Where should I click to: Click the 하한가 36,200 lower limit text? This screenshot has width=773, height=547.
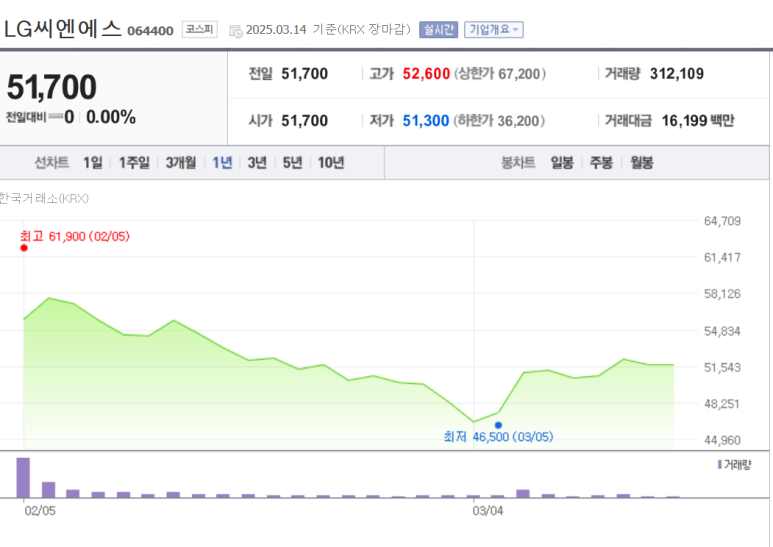499,121
